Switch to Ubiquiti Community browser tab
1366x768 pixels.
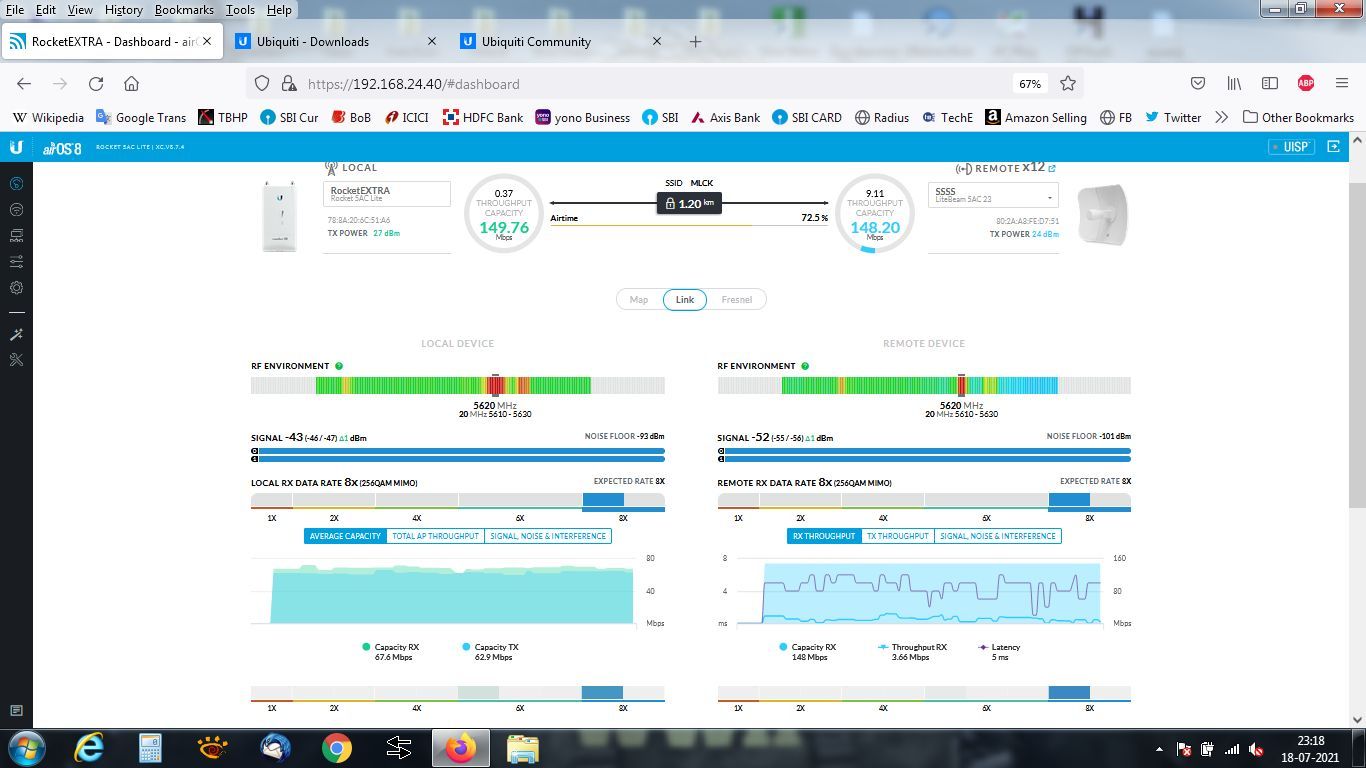[561, 42]
